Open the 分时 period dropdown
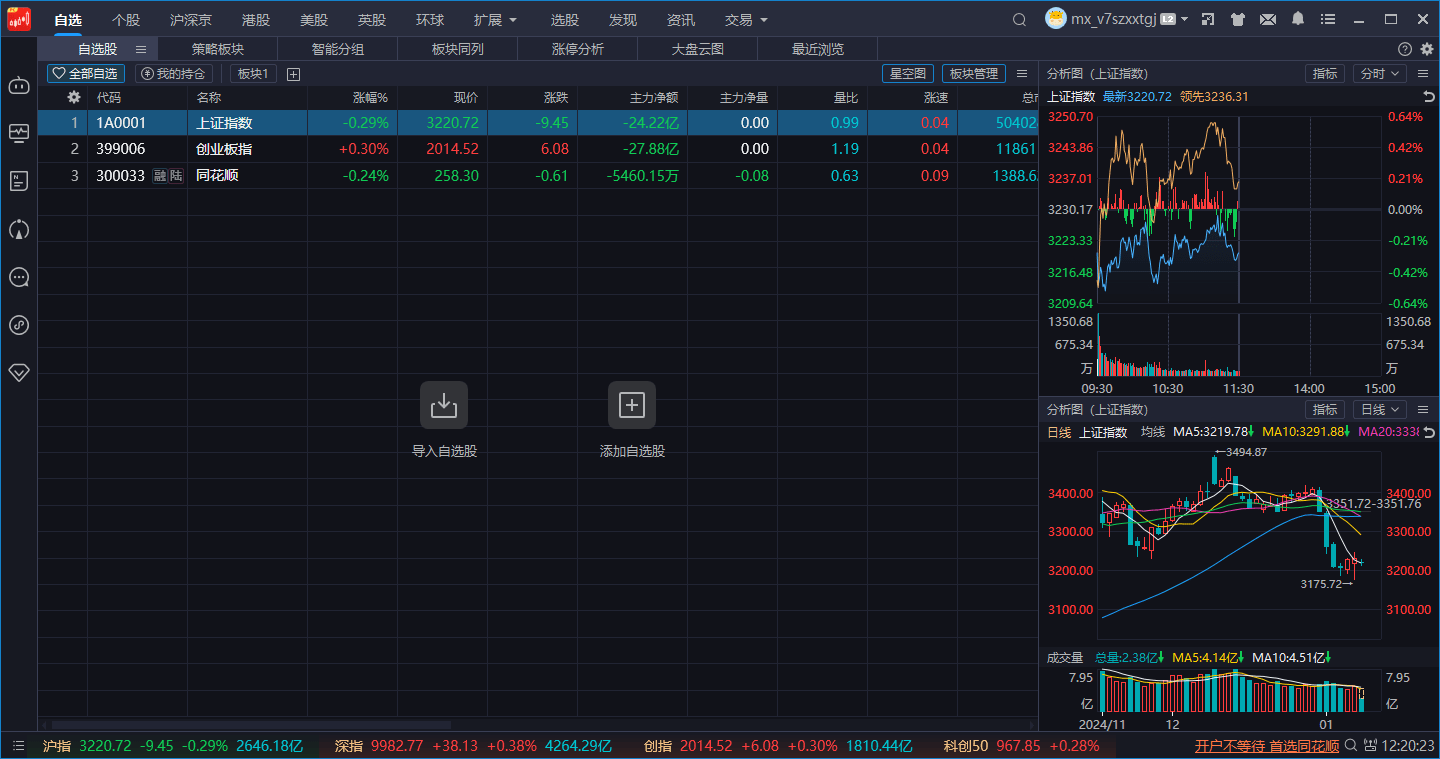Image resolution: width=1440 pixels, height=759 pixels. [x=1380, y=74]
